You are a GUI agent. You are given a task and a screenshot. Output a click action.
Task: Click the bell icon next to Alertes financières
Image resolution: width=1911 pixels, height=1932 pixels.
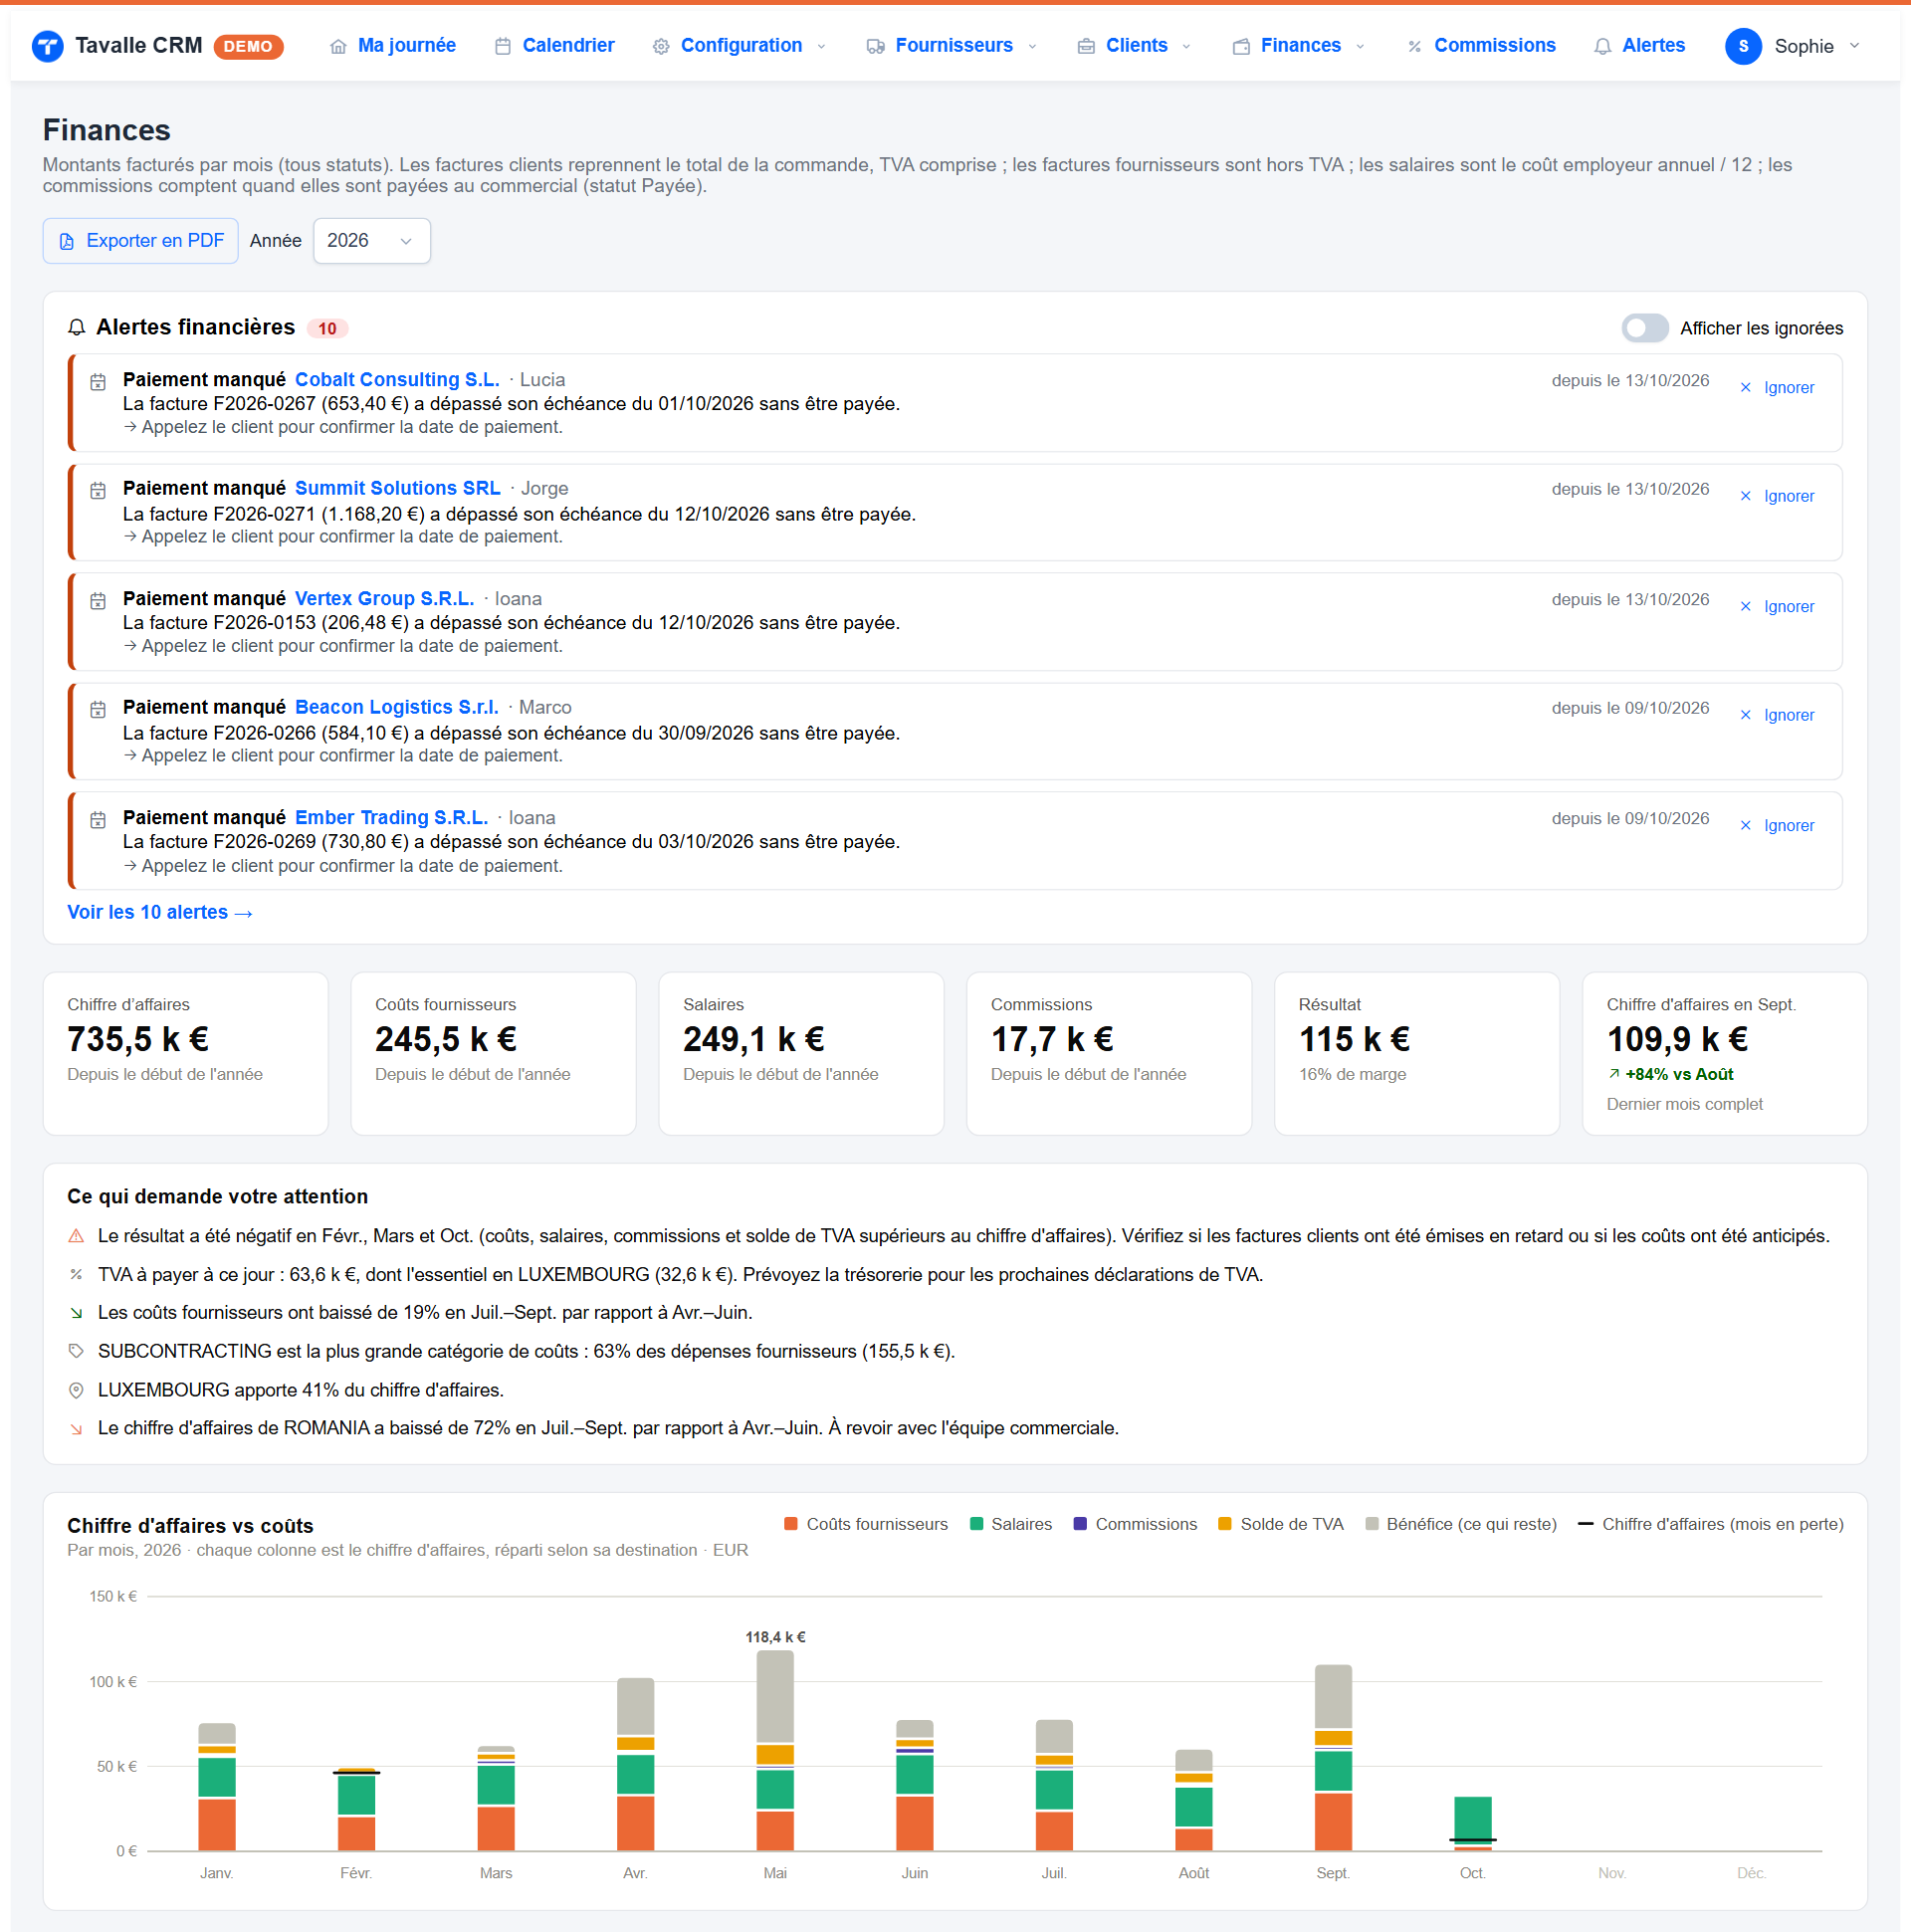[76, 328]
